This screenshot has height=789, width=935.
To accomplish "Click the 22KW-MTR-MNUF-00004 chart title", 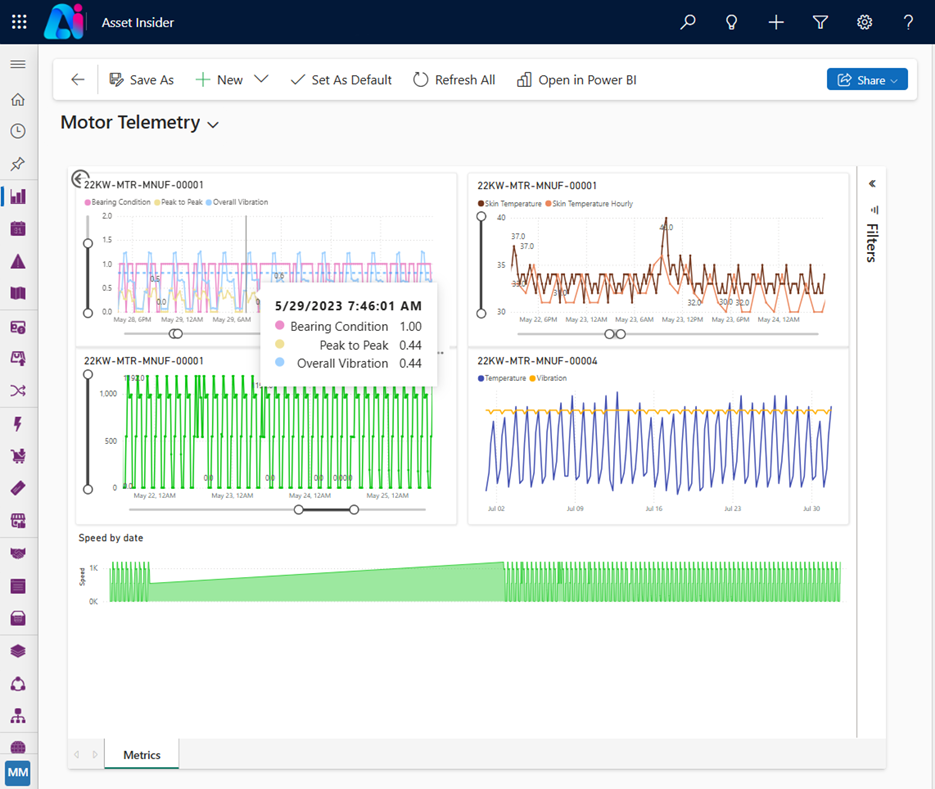I will [x=537, y=361].
